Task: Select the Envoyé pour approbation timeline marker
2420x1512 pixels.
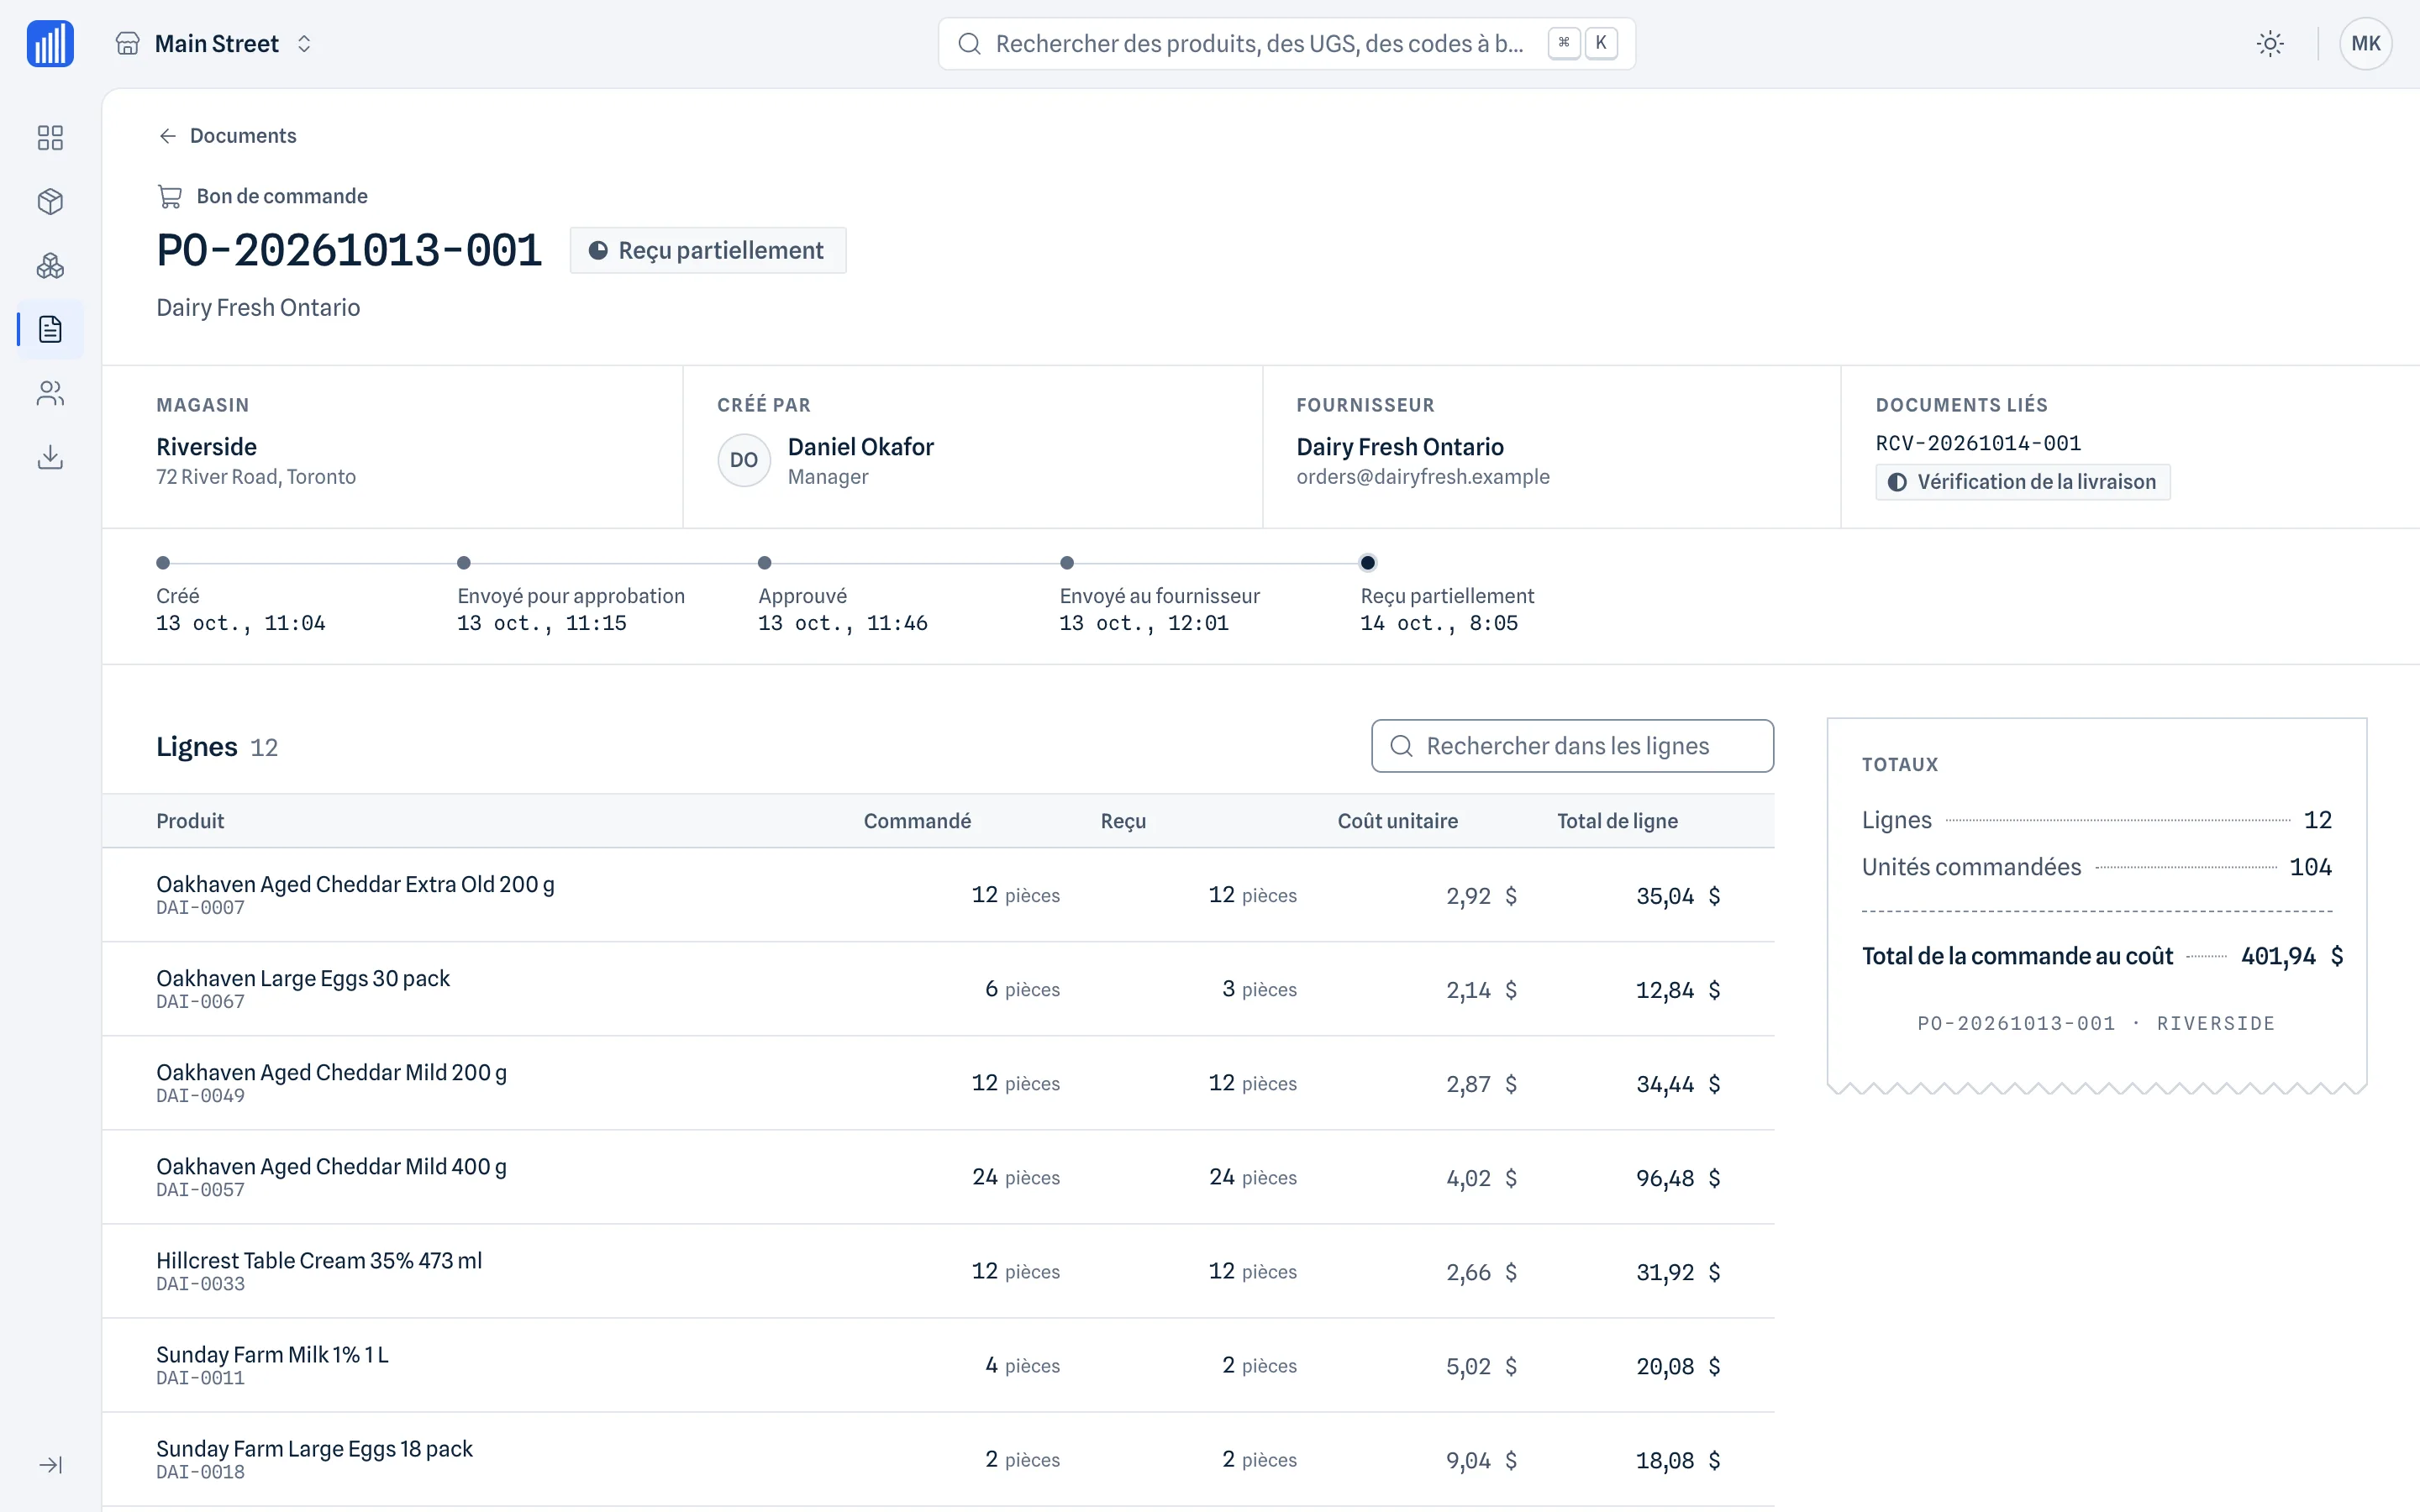Action: (464, 563)
